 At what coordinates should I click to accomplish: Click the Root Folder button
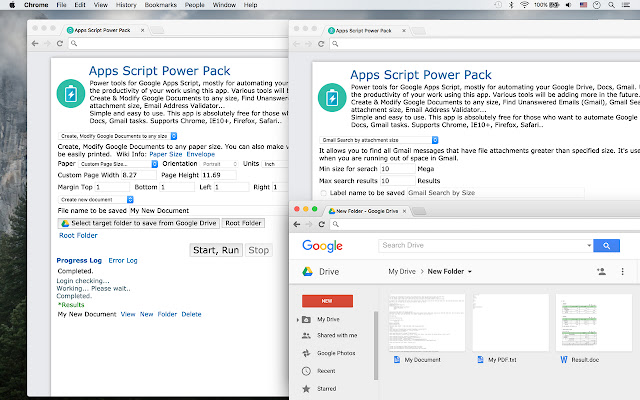[243, 223]
